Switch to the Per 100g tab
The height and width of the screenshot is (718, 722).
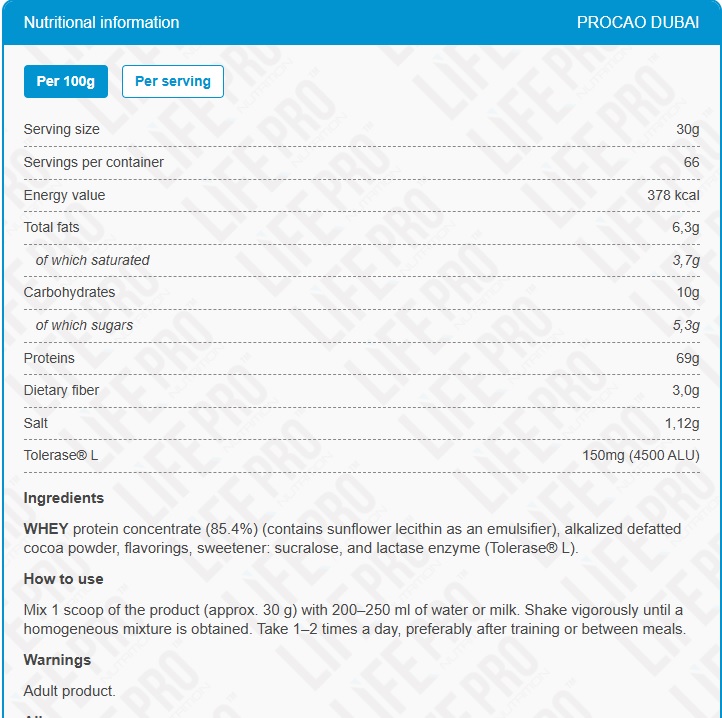tap(65, 82)
